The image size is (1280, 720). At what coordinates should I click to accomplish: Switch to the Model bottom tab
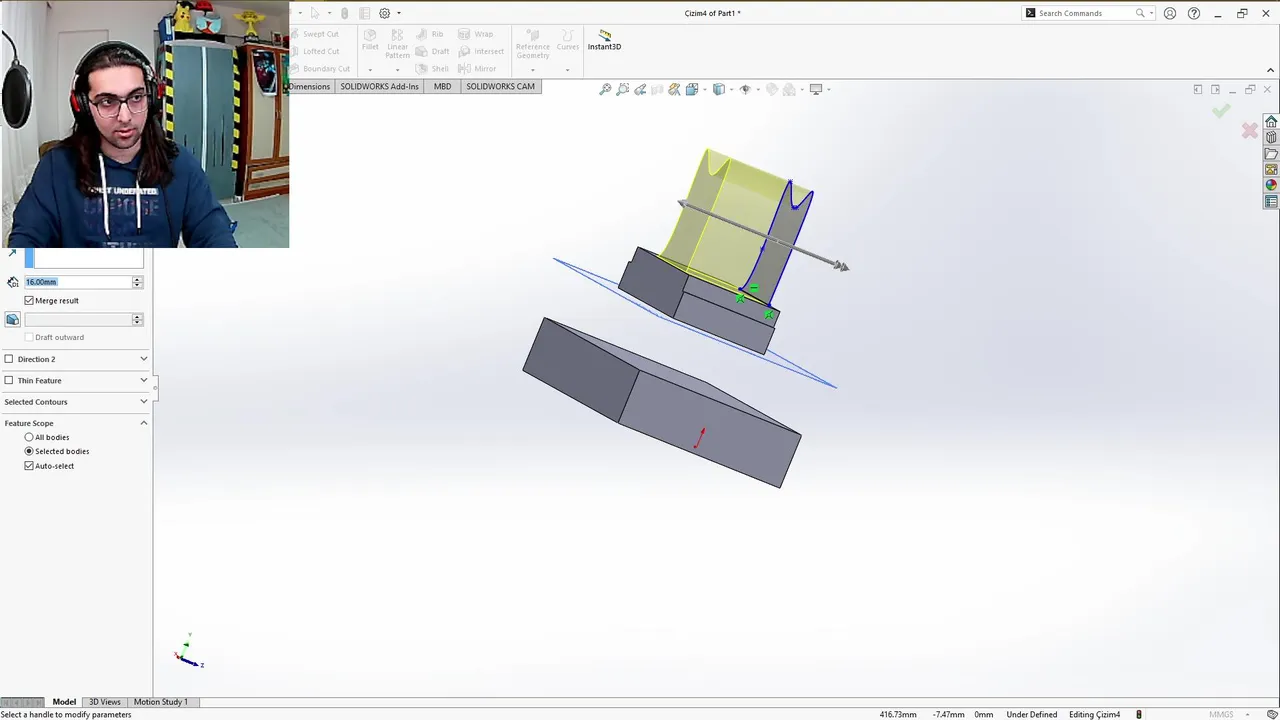(x=64, y=702)
